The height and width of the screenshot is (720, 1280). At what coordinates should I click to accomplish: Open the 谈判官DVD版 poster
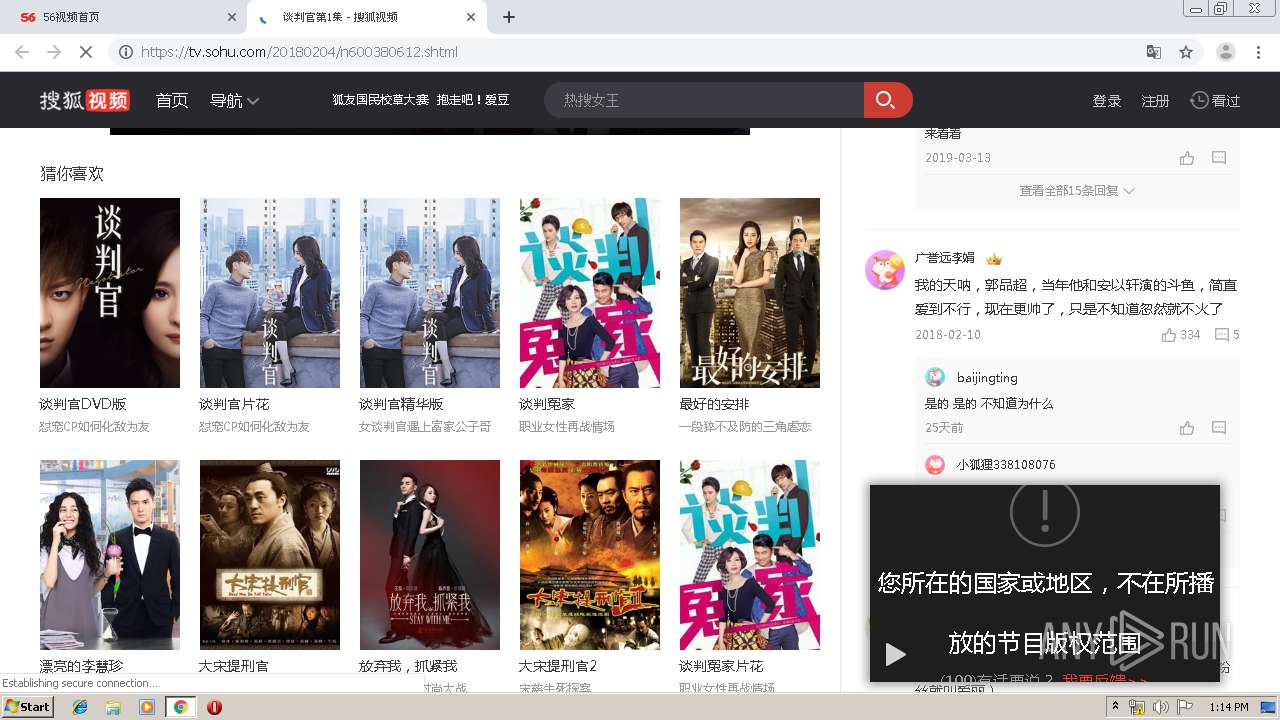click(x=110, y=293)
